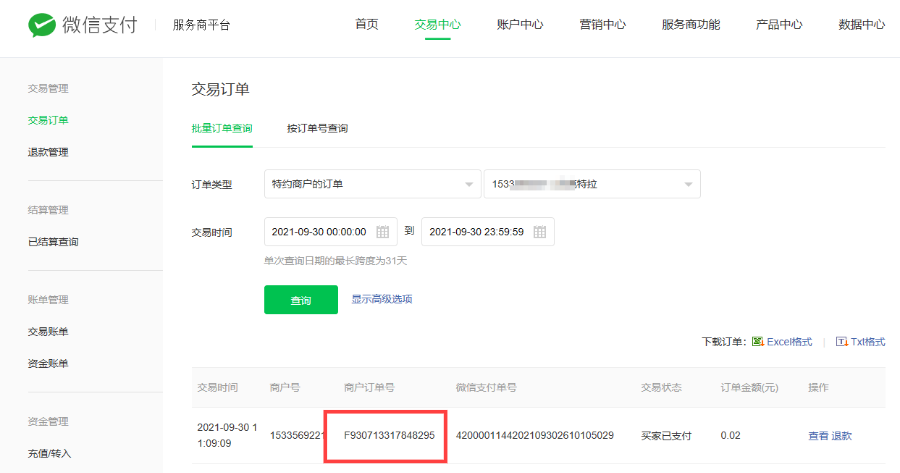This screenshot has width=900, height=473.
Task: Show advanced options via 显示高级选项
Action: pyautogui.click(x=381, y=299)
